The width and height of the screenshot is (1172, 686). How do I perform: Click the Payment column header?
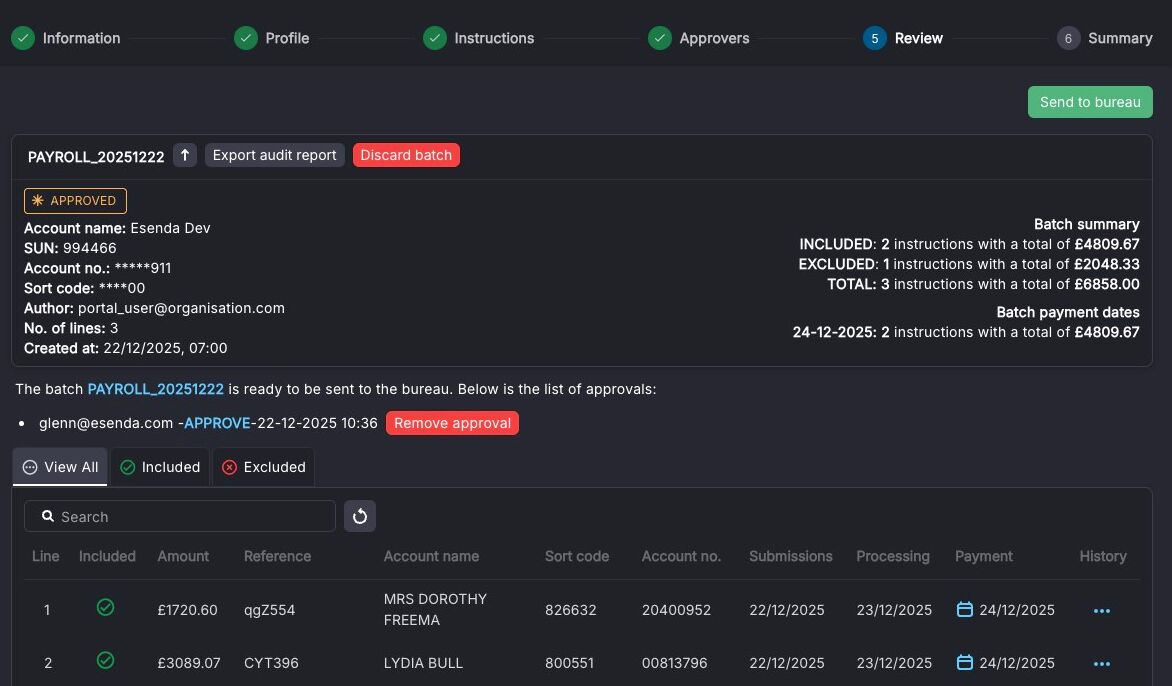tap(984, 557)
